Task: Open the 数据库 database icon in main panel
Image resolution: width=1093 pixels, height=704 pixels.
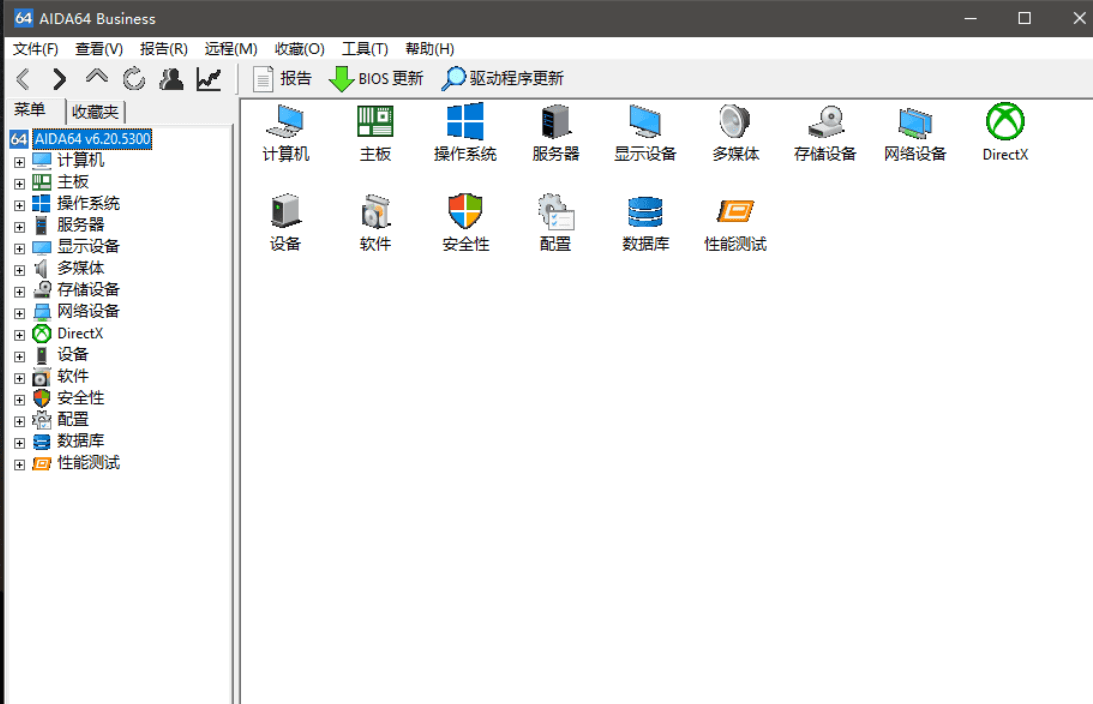Action: [x=645, y=223]
